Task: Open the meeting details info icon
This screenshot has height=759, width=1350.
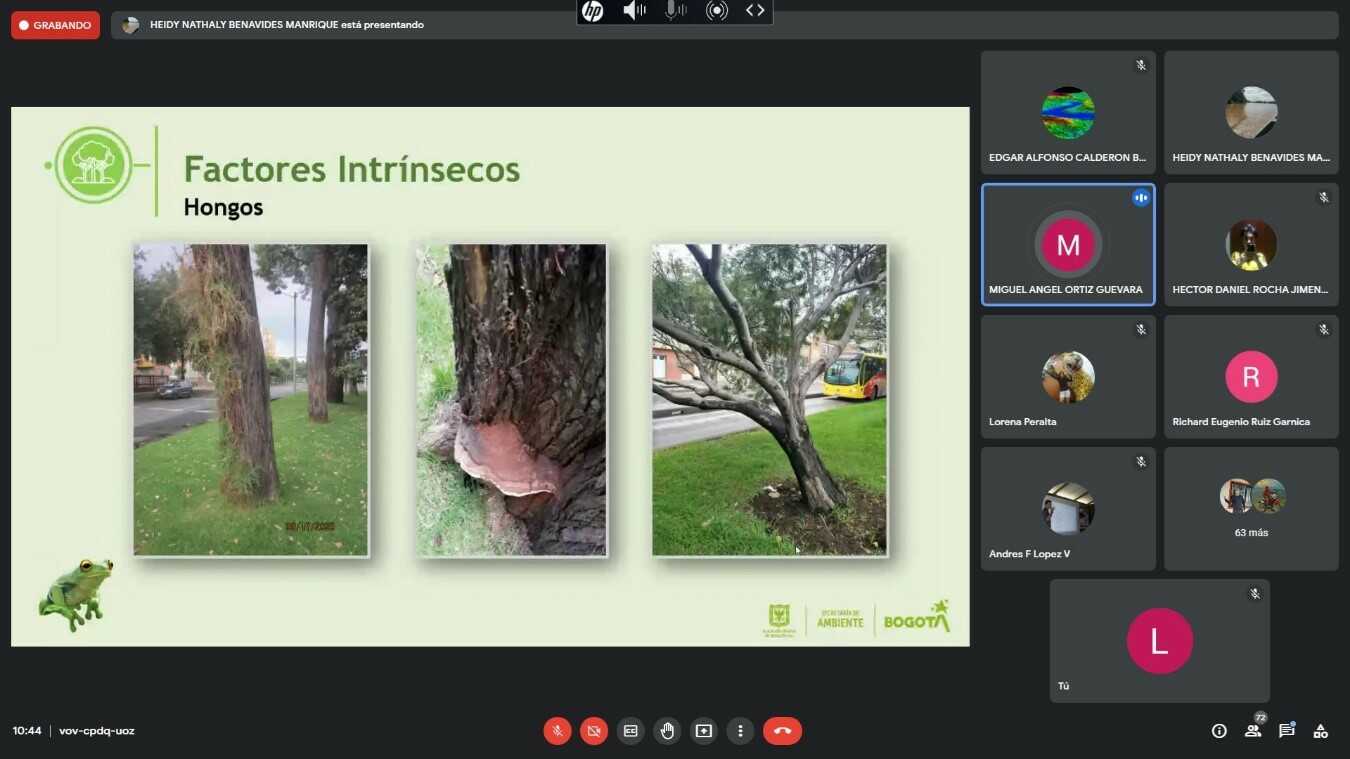Action: 1219,731
